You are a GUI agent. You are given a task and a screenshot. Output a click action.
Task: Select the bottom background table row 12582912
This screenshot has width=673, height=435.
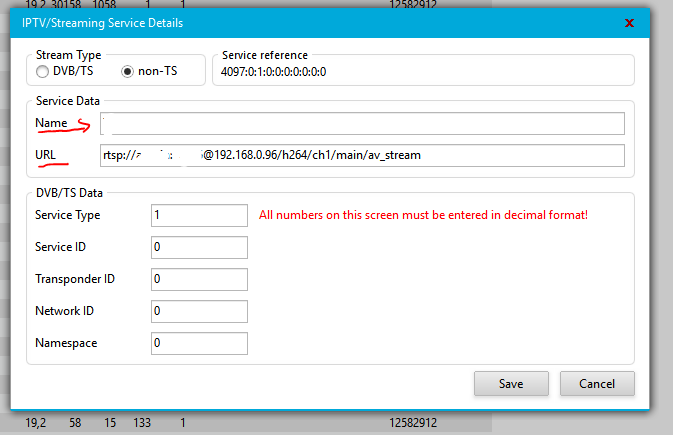point(412,423)
